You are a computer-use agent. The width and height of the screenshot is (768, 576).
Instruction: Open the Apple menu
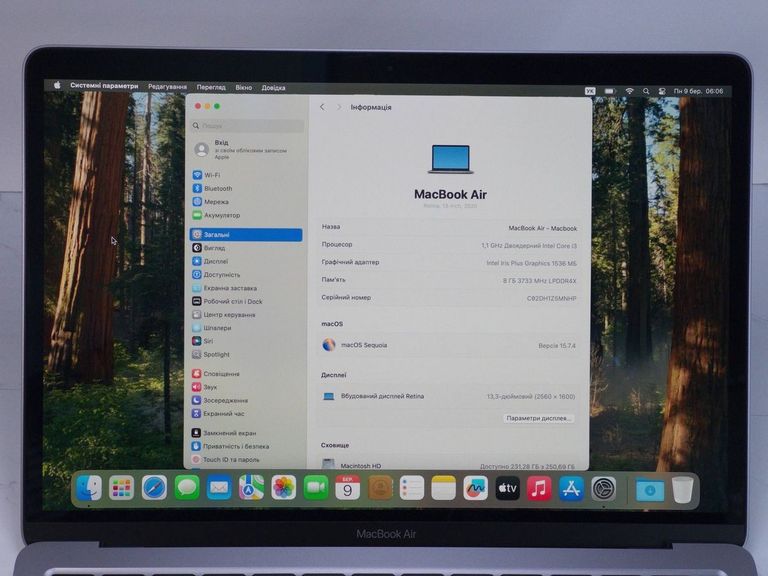pyautogui.click(x=57, y=85)
